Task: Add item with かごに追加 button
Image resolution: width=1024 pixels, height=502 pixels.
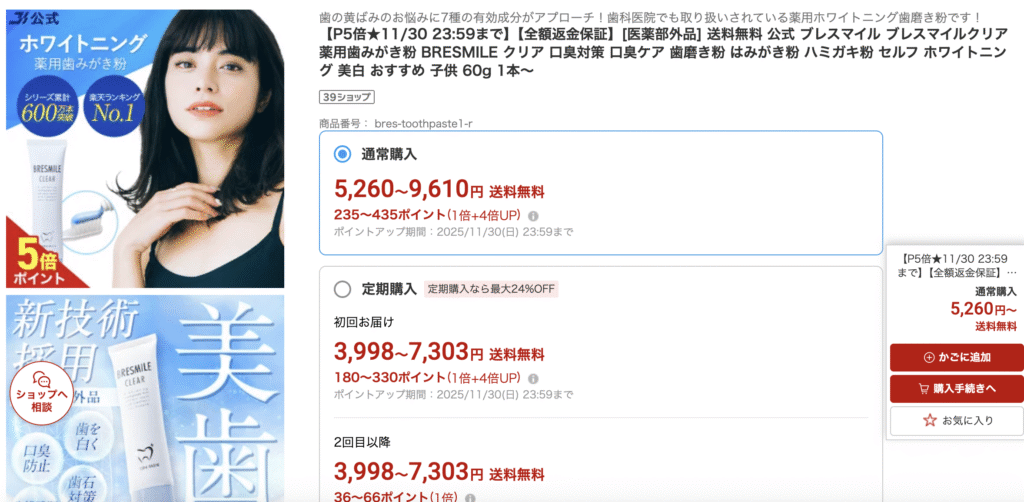Action: click(957, 357)
